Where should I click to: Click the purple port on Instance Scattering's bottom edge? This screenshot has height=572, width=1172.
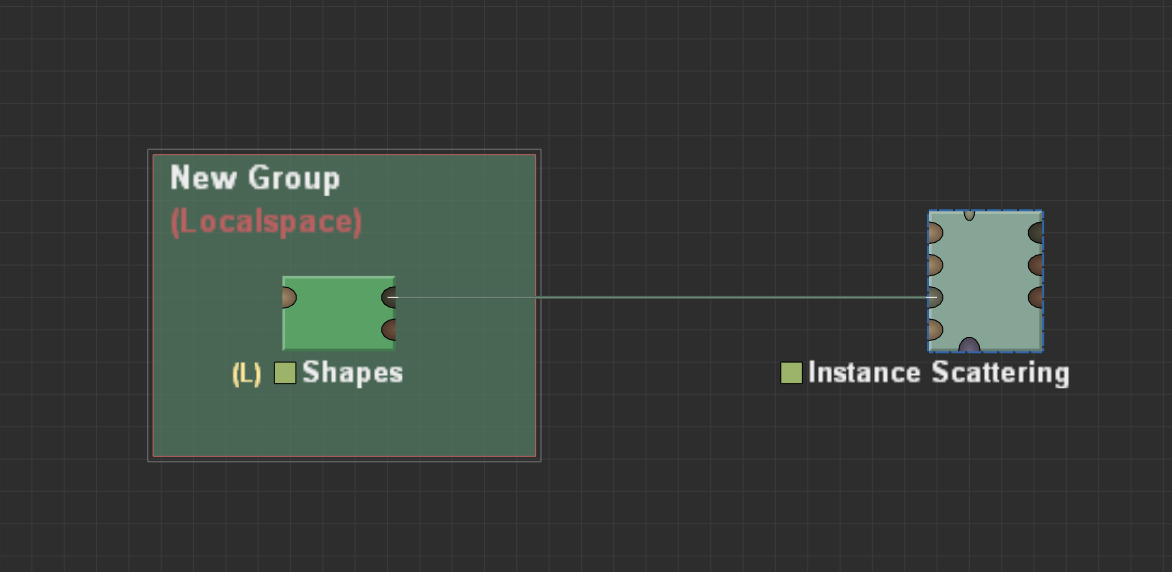(x=969, y=345)
